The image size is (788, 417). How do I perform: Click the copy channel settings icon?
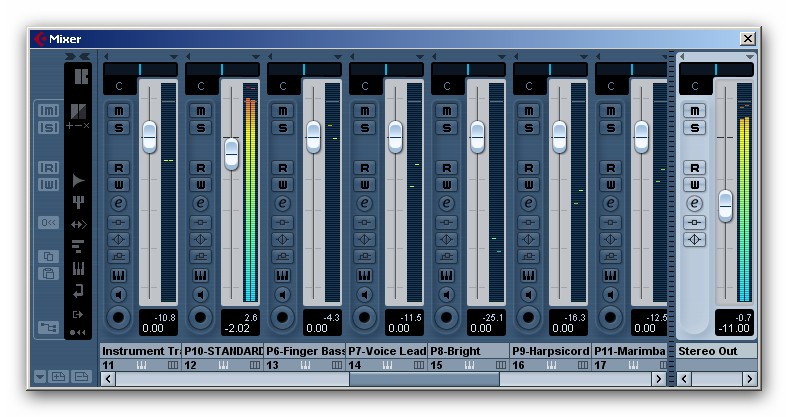[49, 257]
